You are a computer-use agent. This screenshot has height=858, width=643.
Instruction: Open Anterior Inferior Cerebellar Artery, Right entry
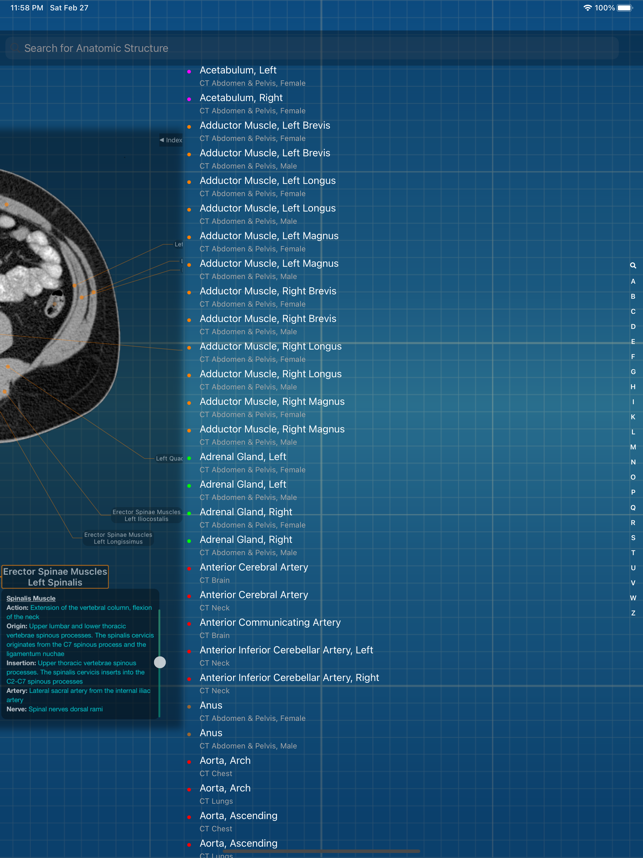(x=289, y=678)
